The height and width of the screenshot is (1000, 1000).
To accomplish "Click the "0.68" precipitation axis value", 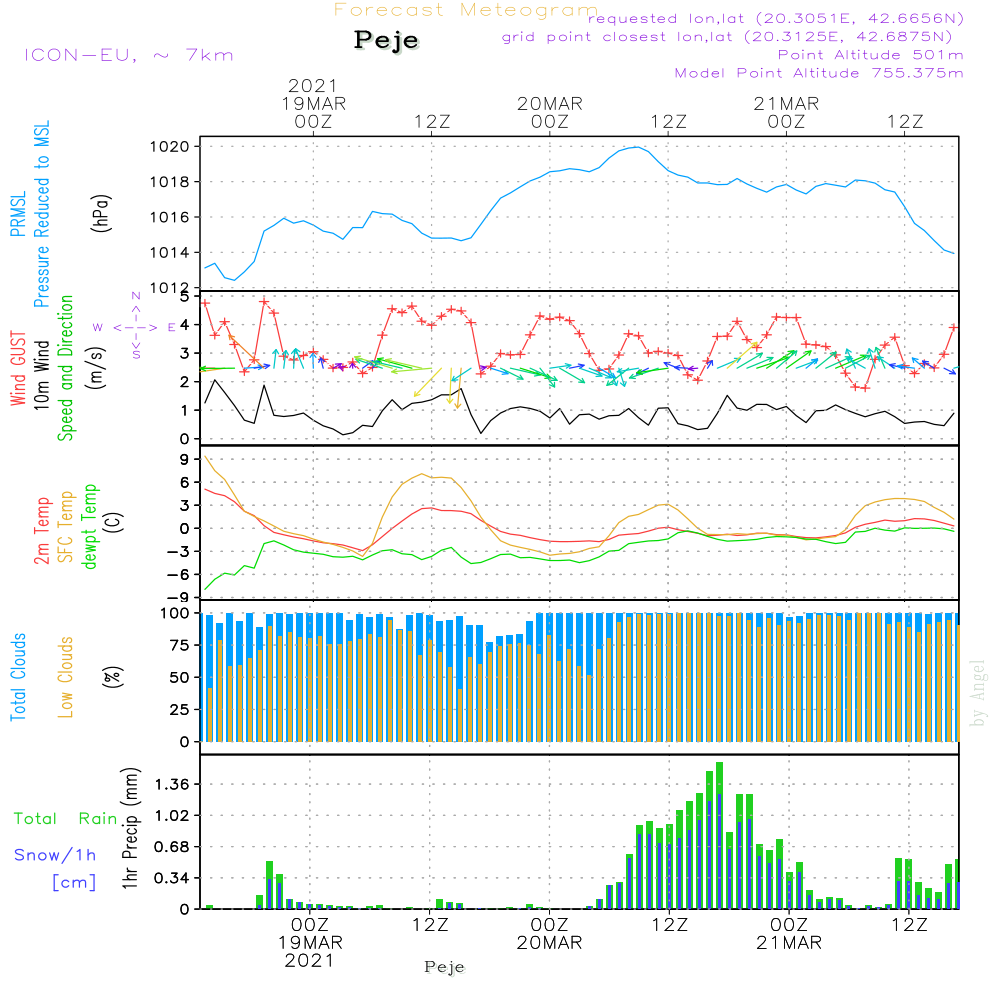I will [172, 847].
